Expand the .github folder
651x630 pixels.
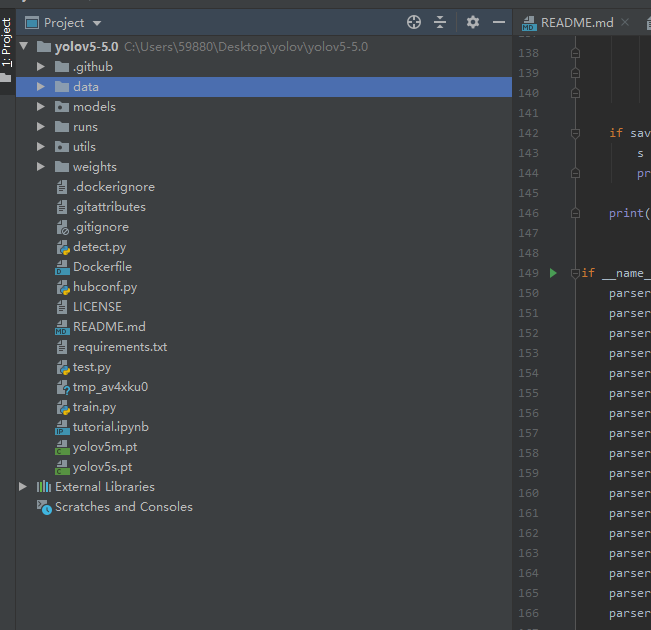41,66
